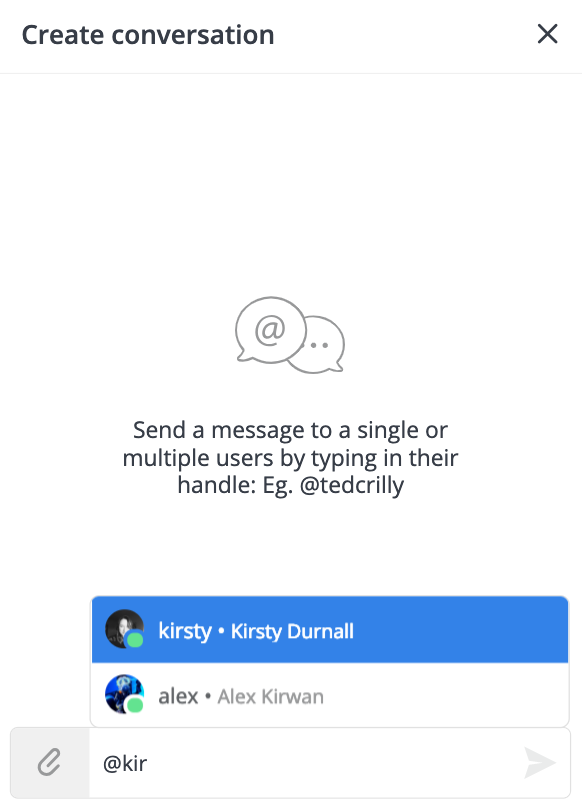This screenshot has height=808, width=582.
Task: Pick the Alex Kirwan full name text
Action: 271,697
